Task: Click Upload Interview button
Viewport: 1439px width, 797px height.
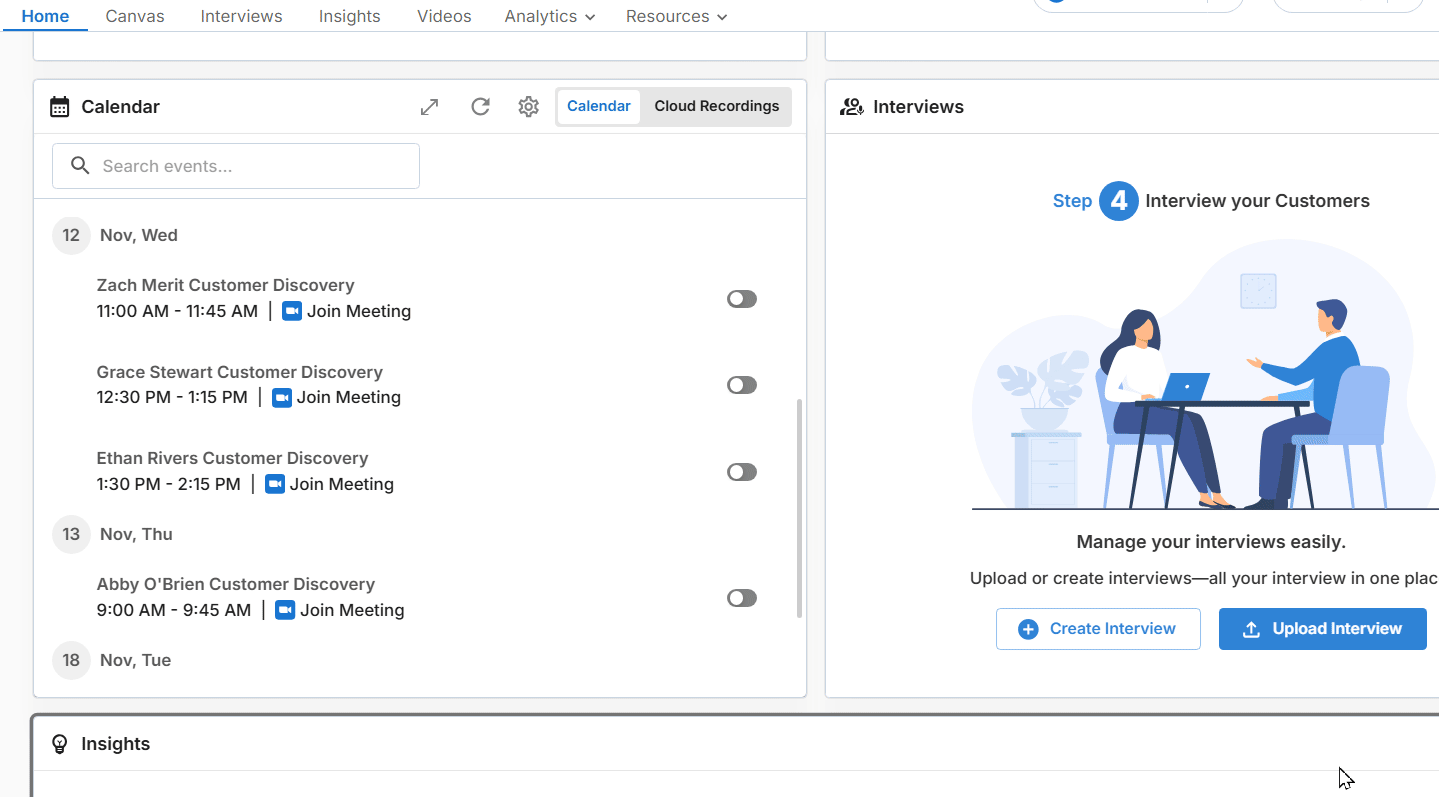Action: pyautogui.click(x=1322, y=629)
